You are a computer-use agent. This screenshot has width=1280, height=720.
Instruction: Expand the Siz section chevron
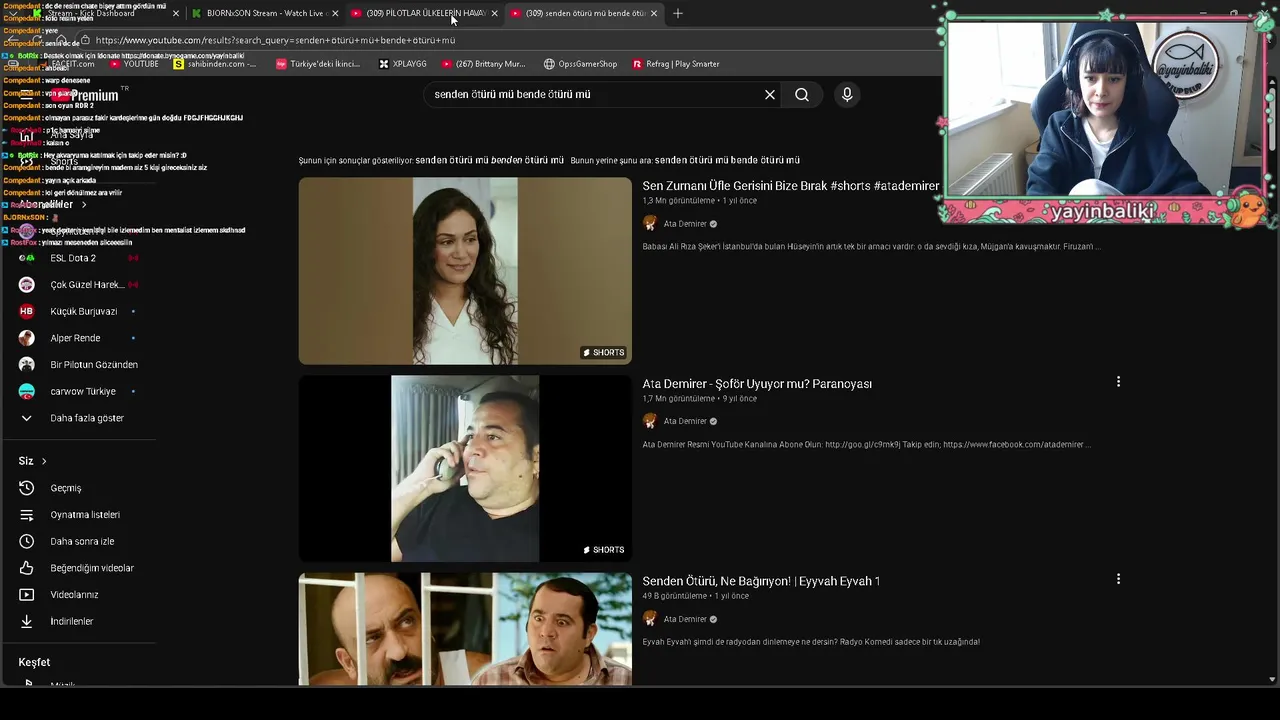click(x=44, y=461)
